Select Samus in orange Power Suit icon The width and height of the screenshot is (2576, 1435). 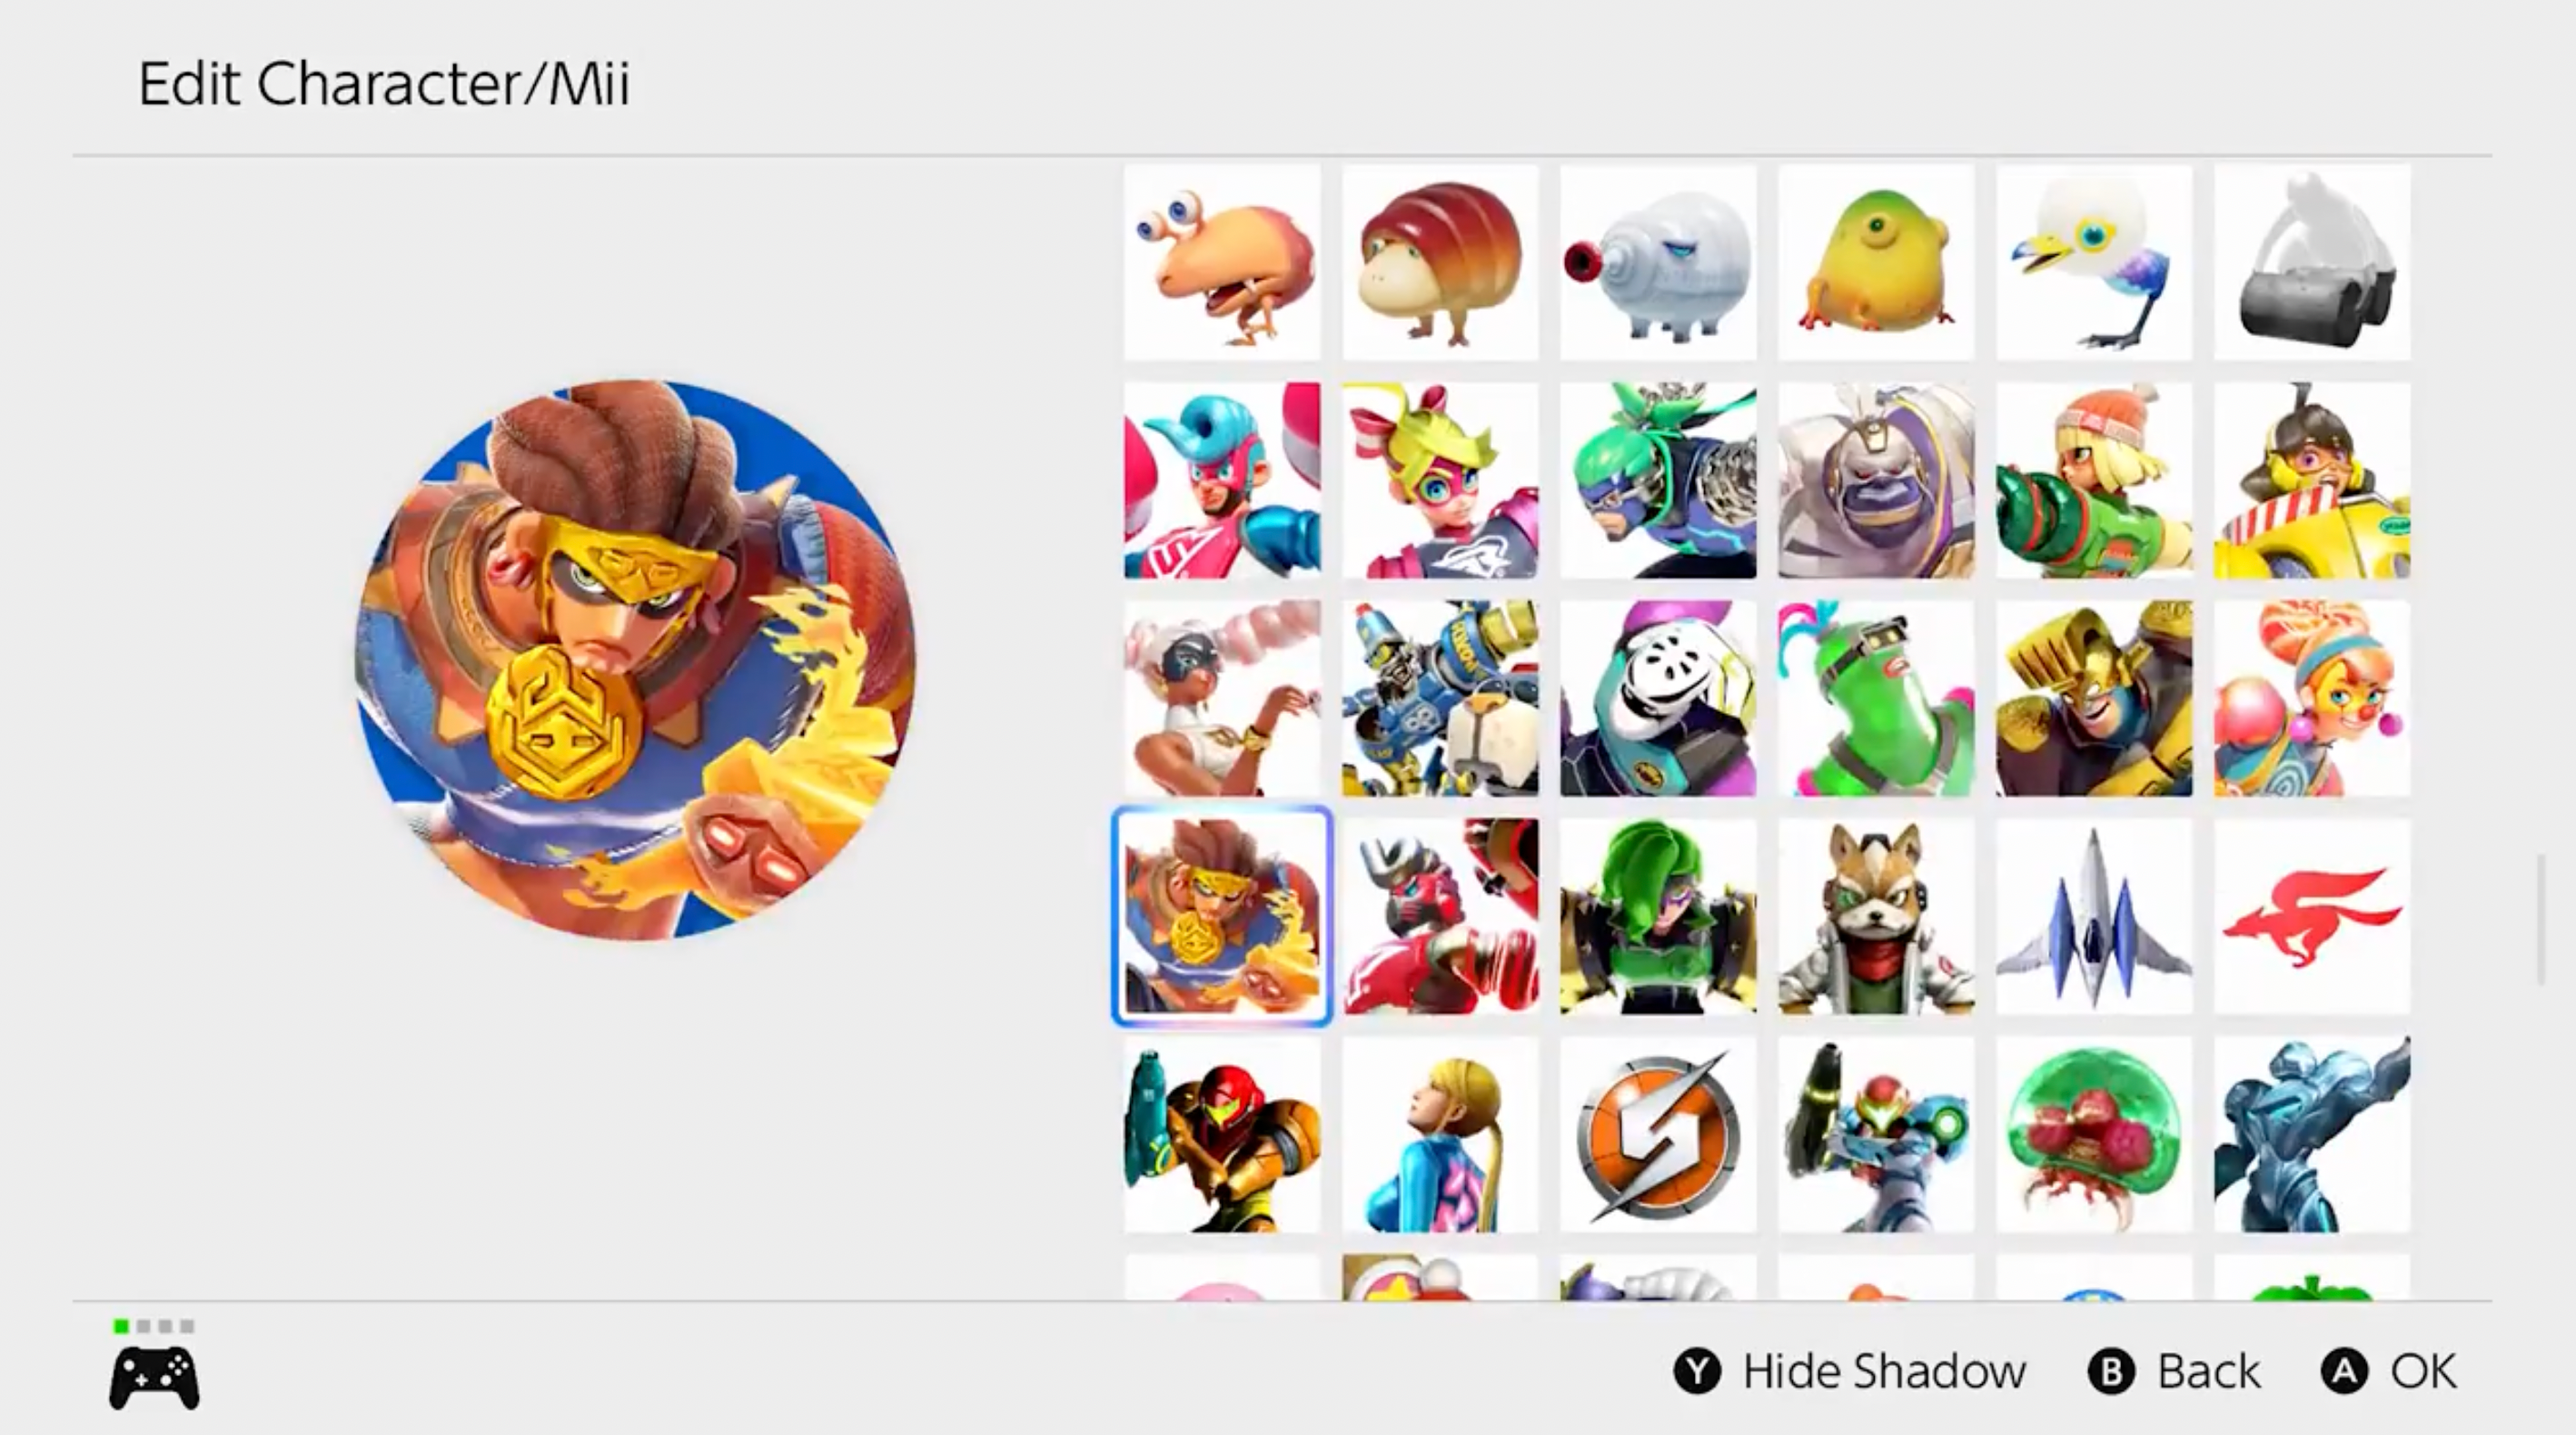(1221, 1134)
